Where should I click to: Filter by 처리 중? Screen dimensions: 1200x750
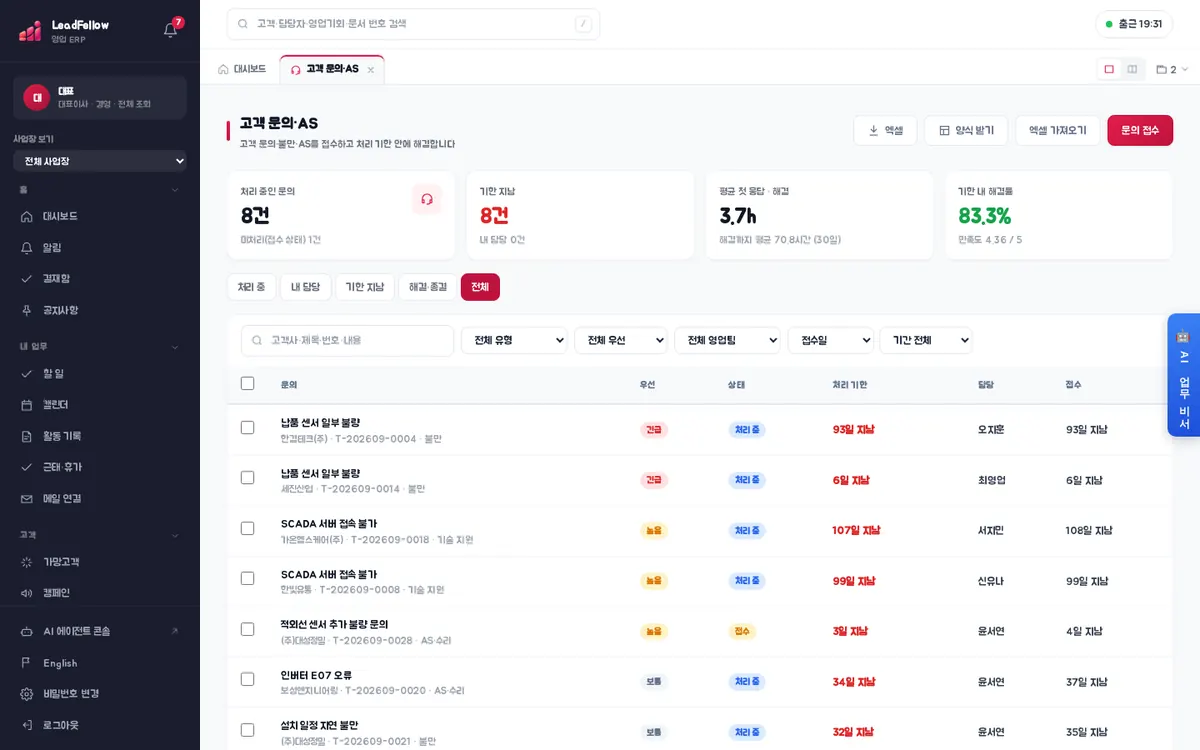point(251,287)
